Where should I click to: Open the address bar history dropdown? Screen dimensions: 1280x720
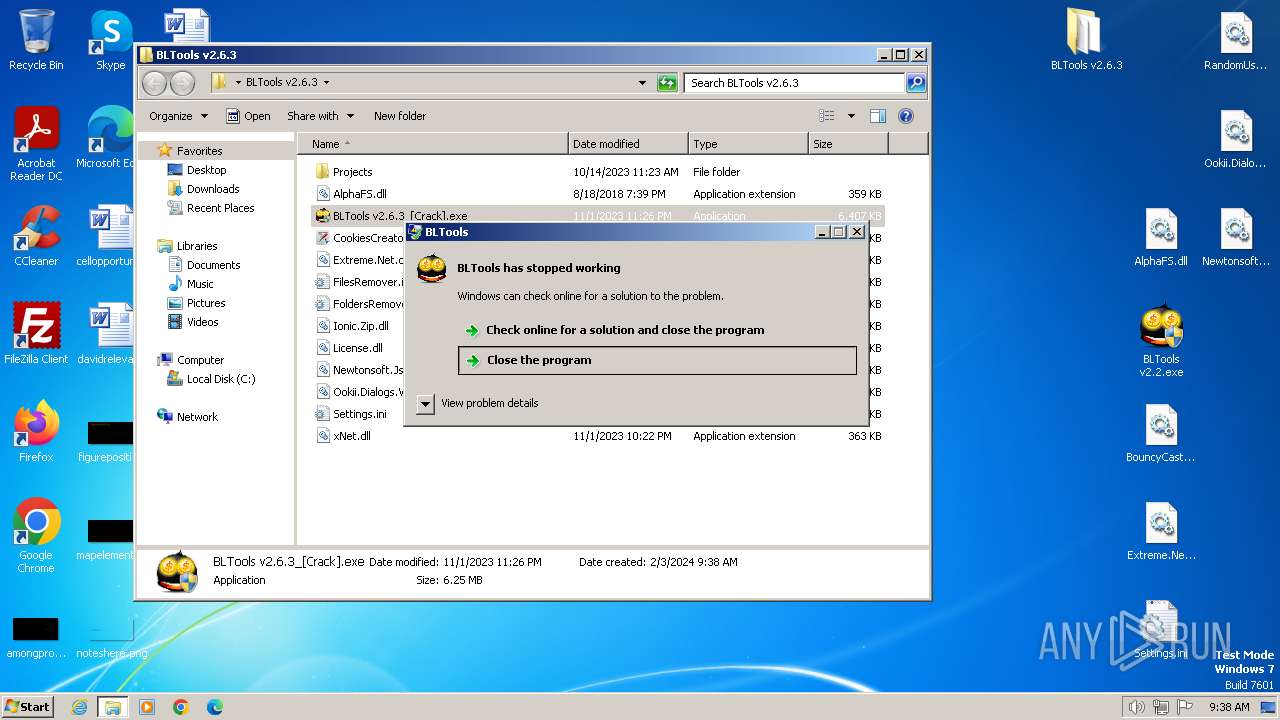(642, 83)
